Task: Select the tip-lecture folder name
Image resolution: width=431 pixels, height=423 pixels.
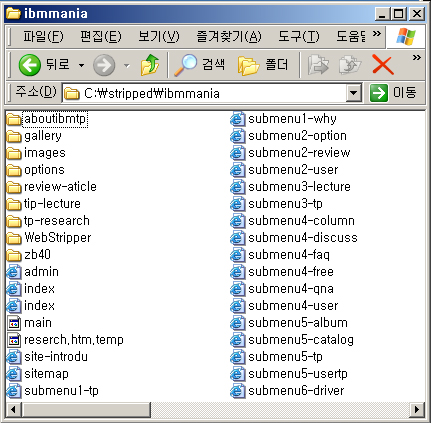Action: pyautogui.click(x=52, y=204)
